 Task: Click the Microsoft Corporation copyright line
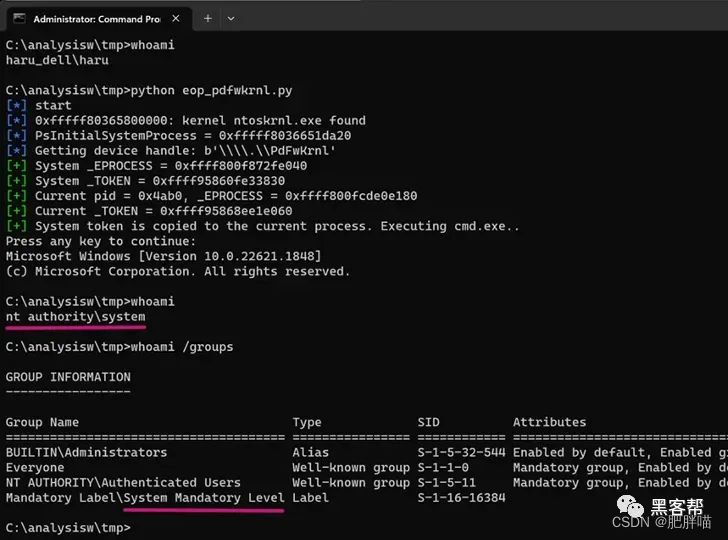pos(178,272)
